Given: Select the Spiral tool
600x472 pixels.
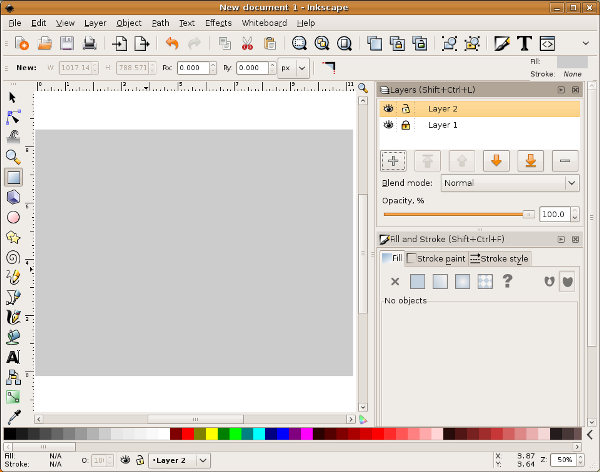Looking at the screenshot, I should click(x=13, y=257).
